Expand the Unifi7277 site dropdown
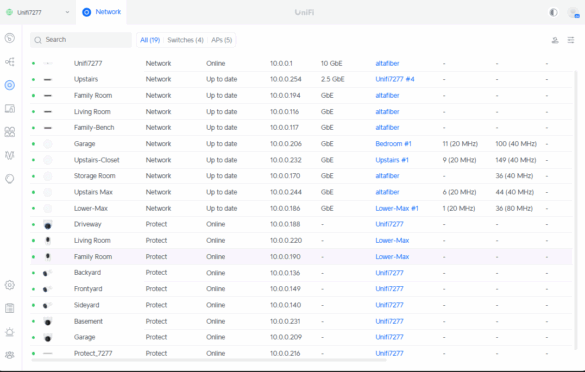Screen dimensions: 585x372 pos(38,12)
